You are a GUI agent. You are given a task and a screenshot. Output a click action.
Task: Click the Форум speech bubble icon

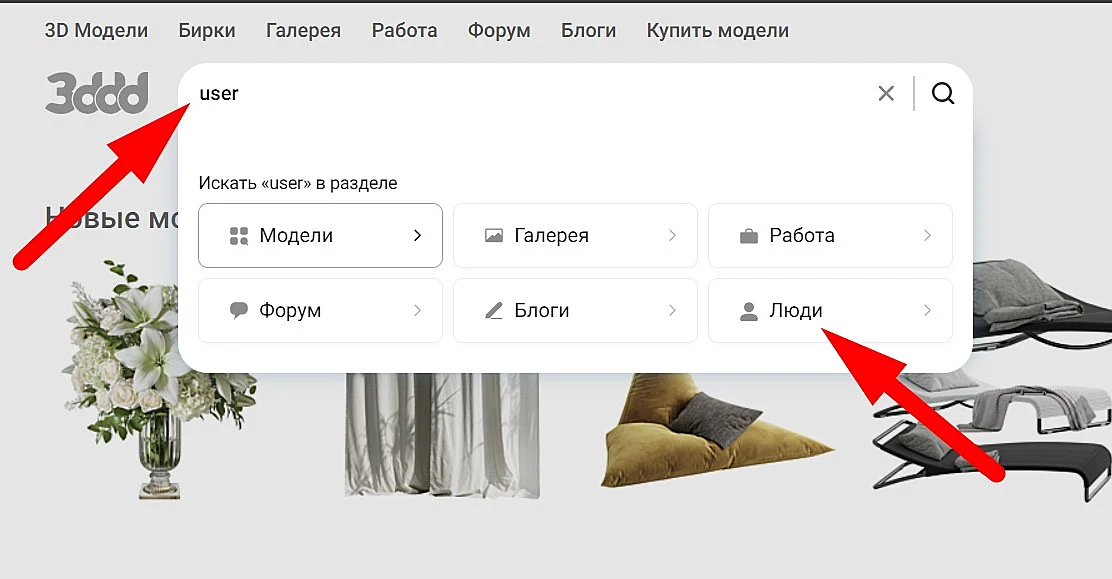[x=239, y=310]
